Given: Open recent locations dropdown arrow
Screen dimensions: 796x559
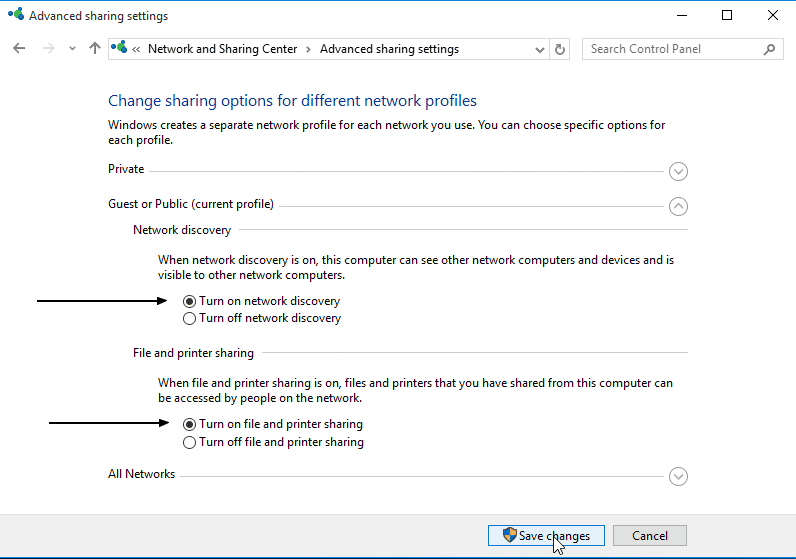Looking at the screenshot, I should pyautogui.click(x=72, y=49).
